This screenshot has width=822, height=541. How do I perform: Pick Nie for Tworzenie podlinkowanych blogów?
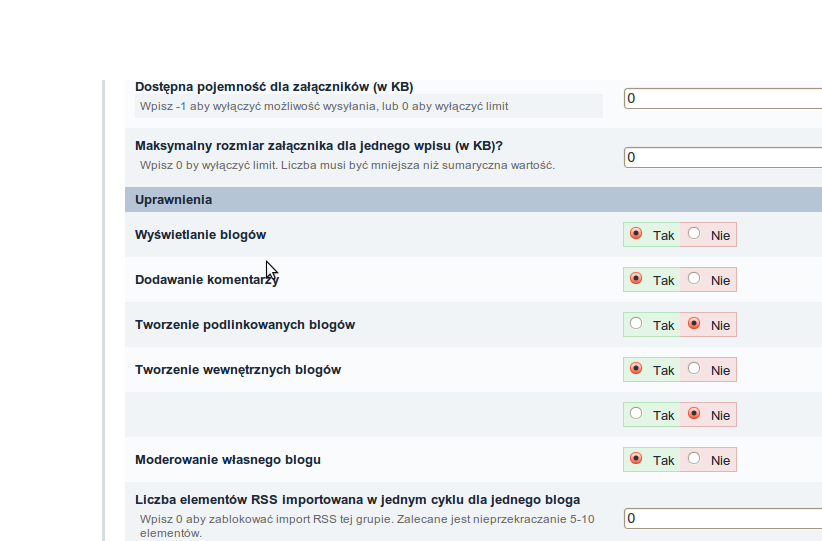694,324
